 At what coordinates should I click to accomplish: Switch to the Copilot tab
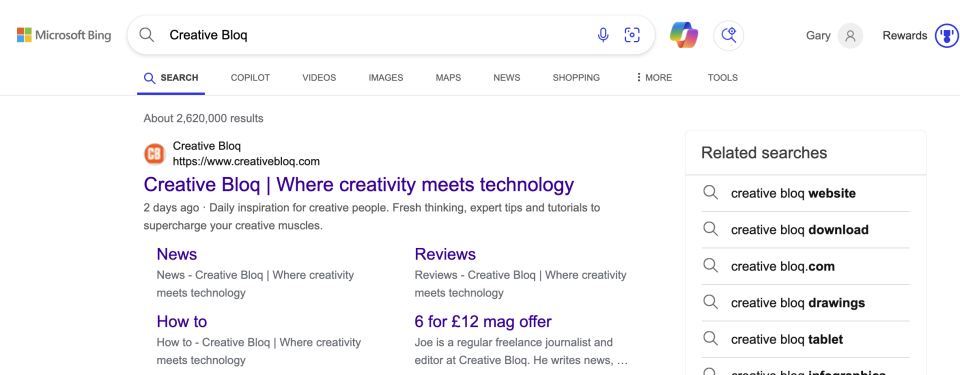250,78
